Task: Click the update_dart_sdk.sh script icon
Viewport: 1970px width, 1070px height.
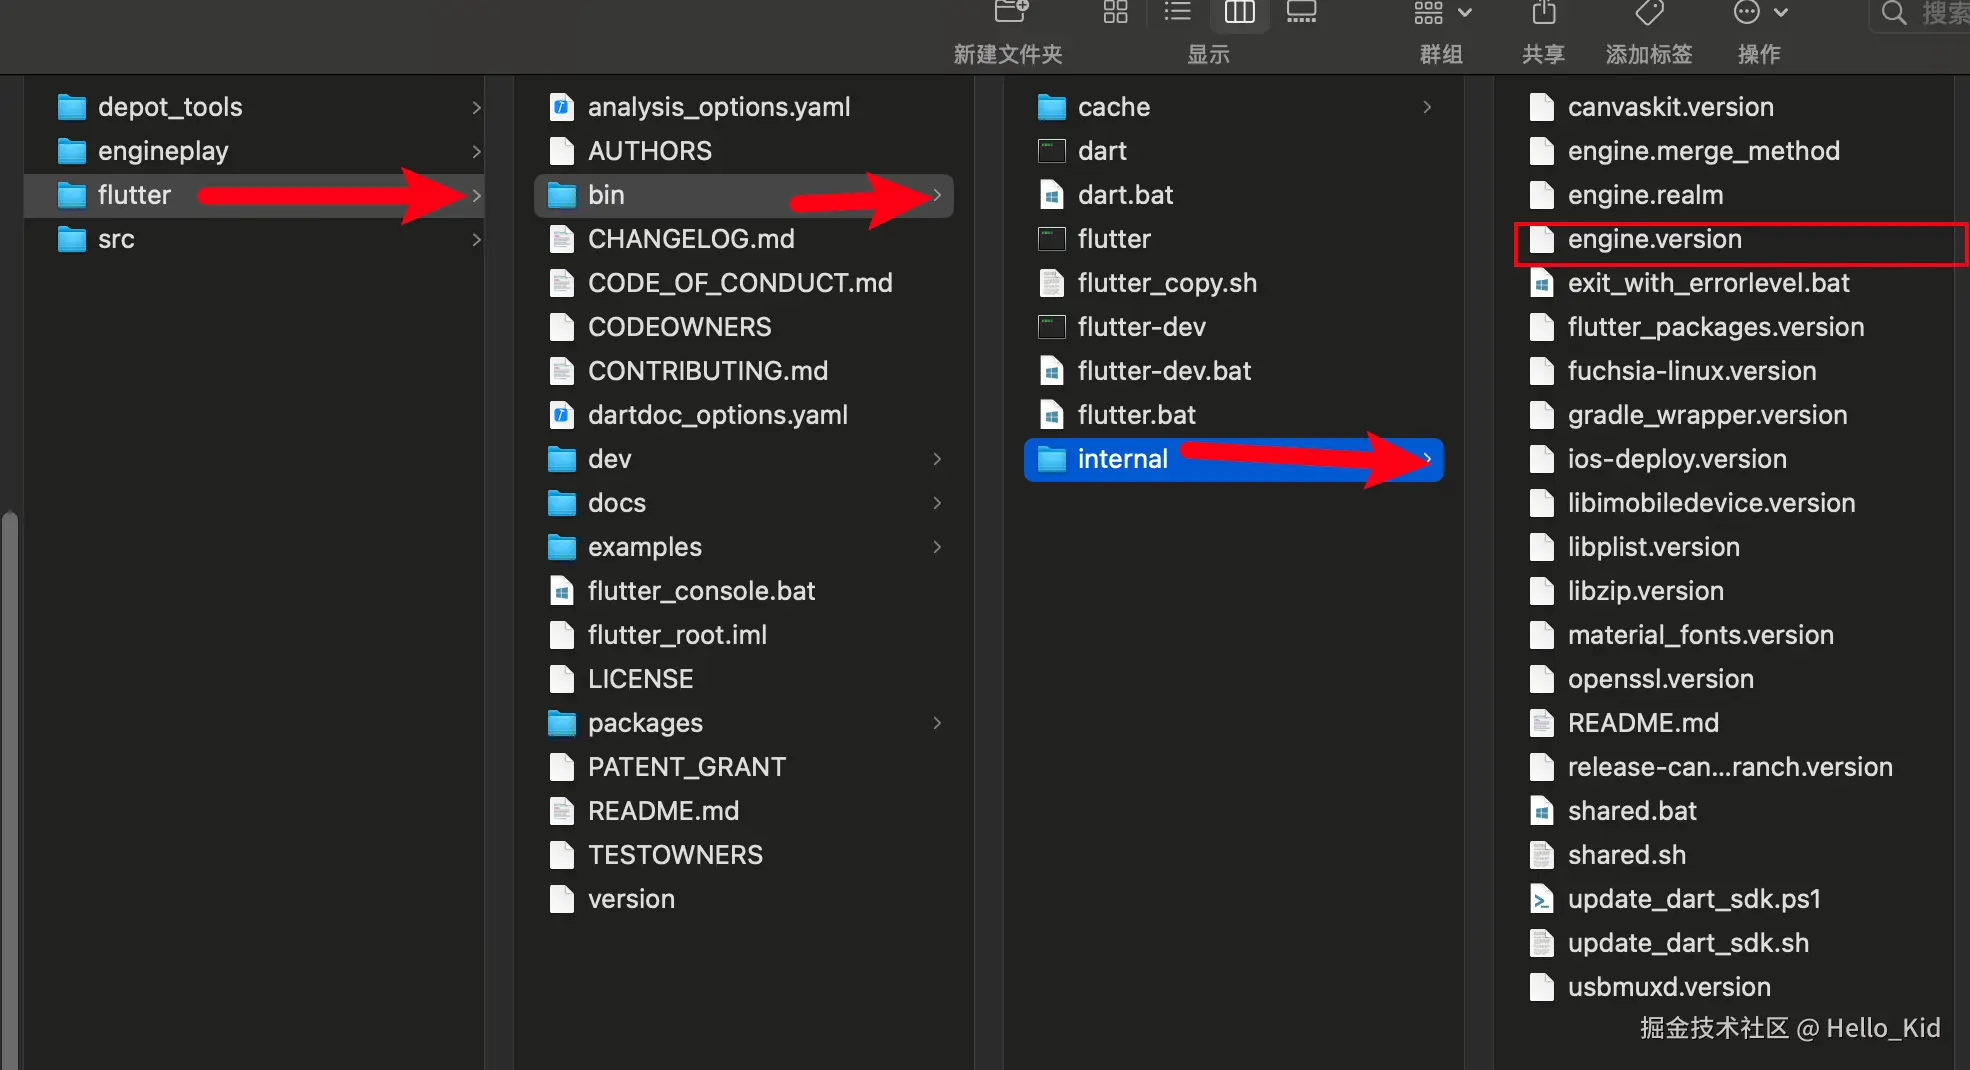Action: point(1542,943)
